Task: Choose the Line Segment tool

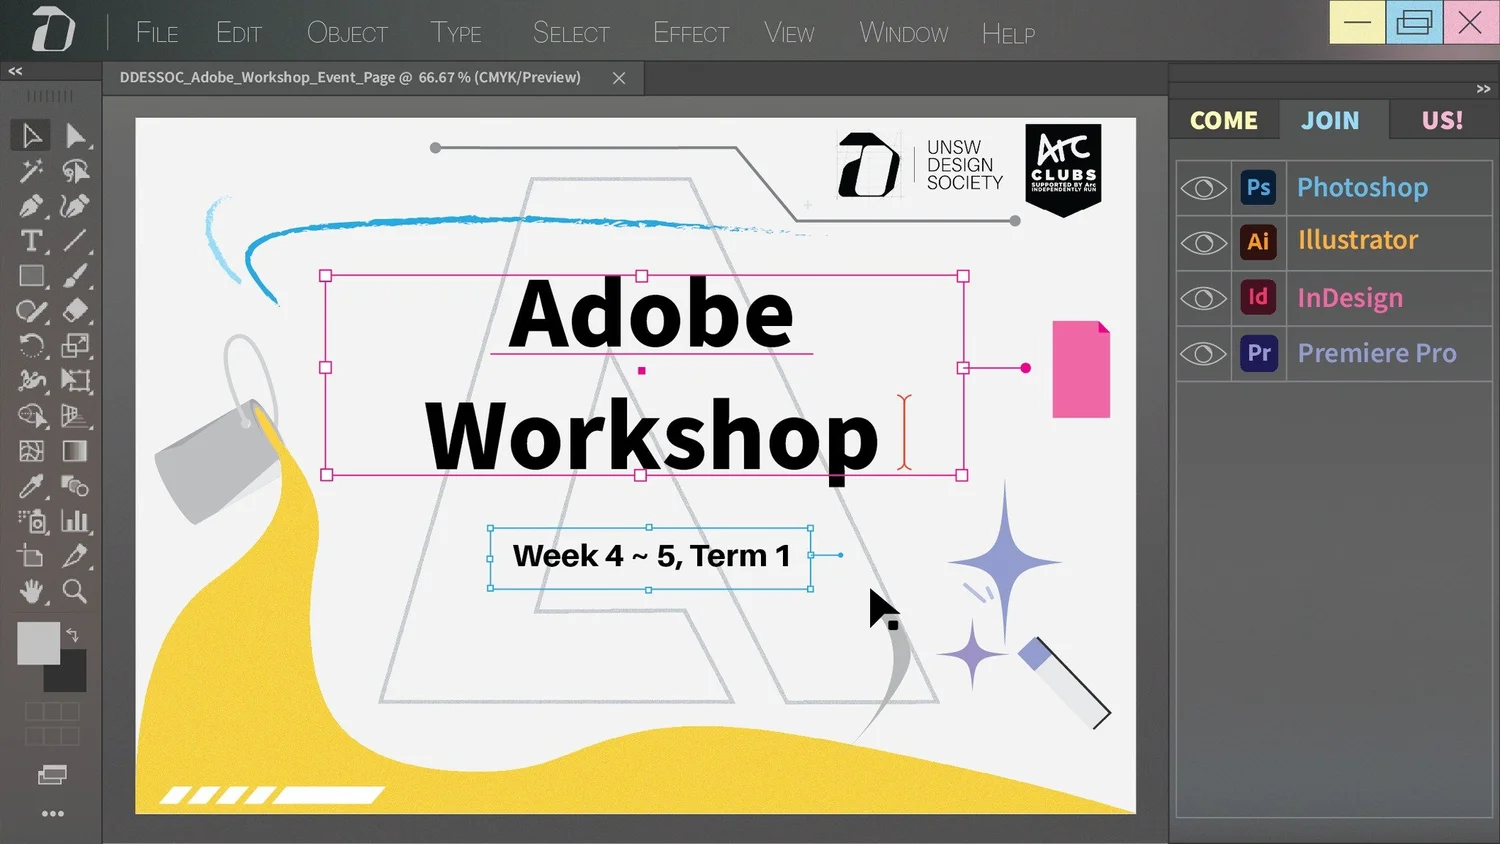Action: tap(75, 241)
